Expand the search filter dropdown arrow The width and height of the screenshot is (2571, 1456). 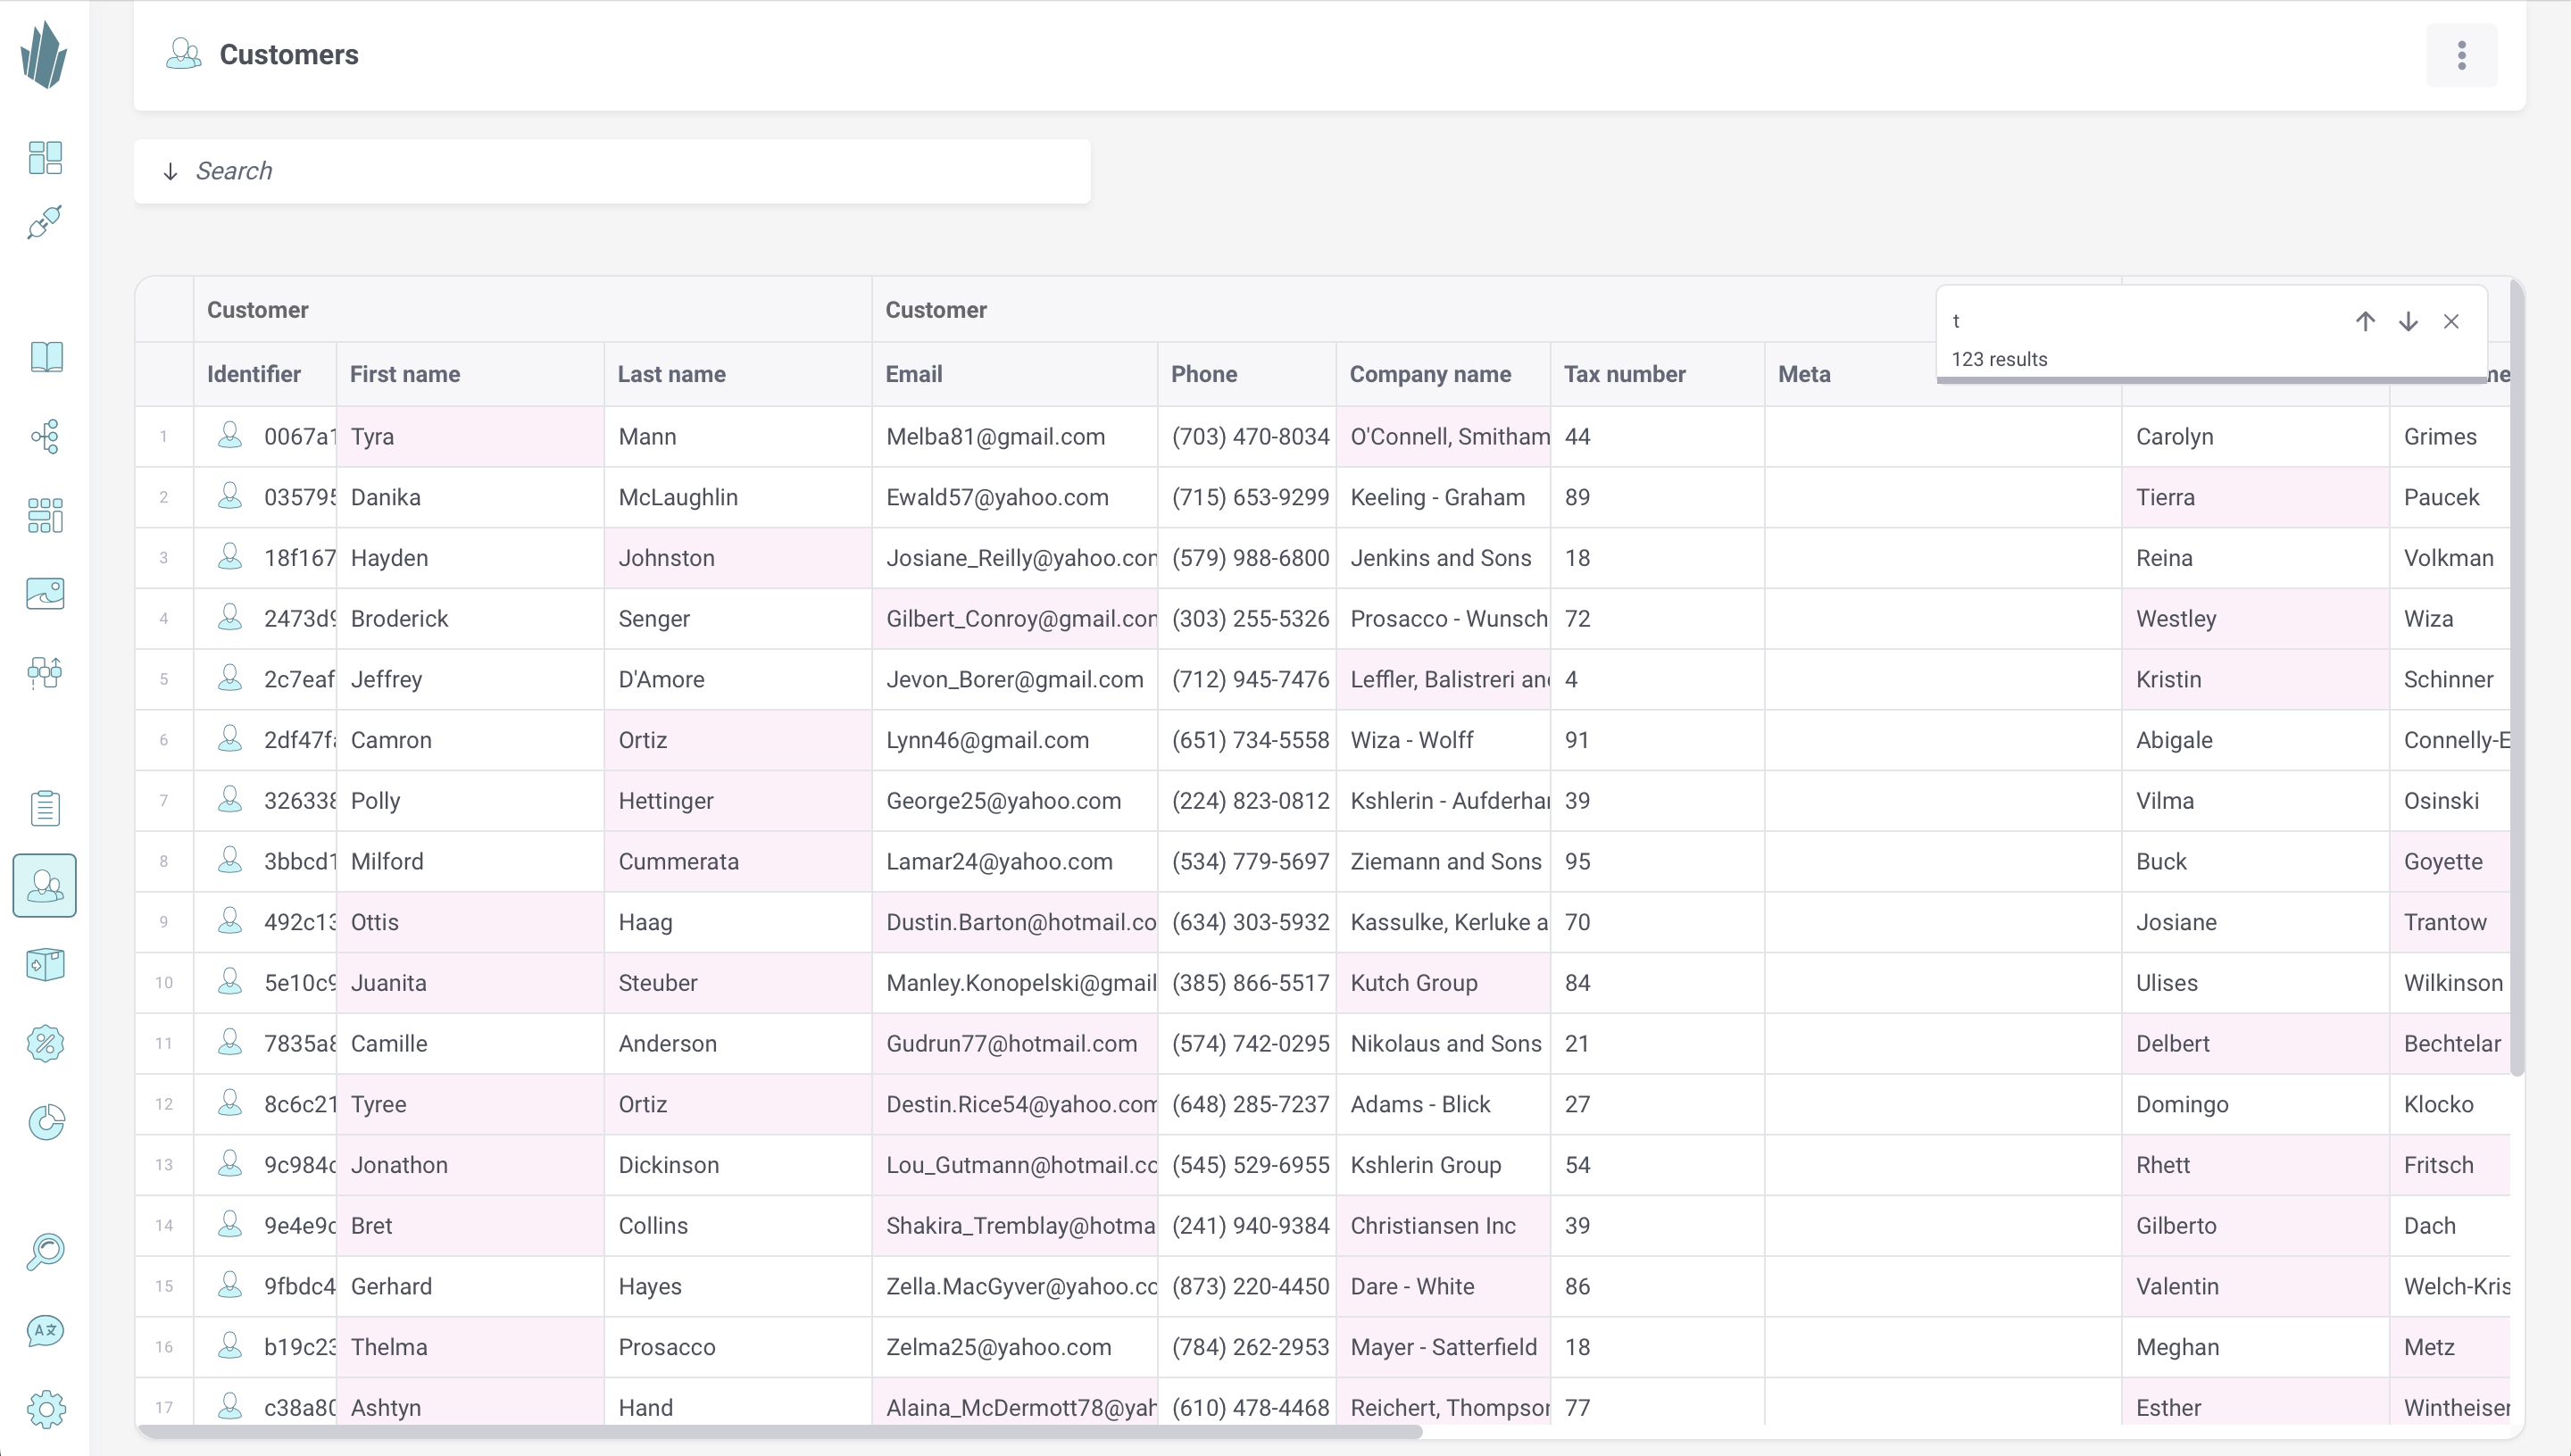point(171,171)
